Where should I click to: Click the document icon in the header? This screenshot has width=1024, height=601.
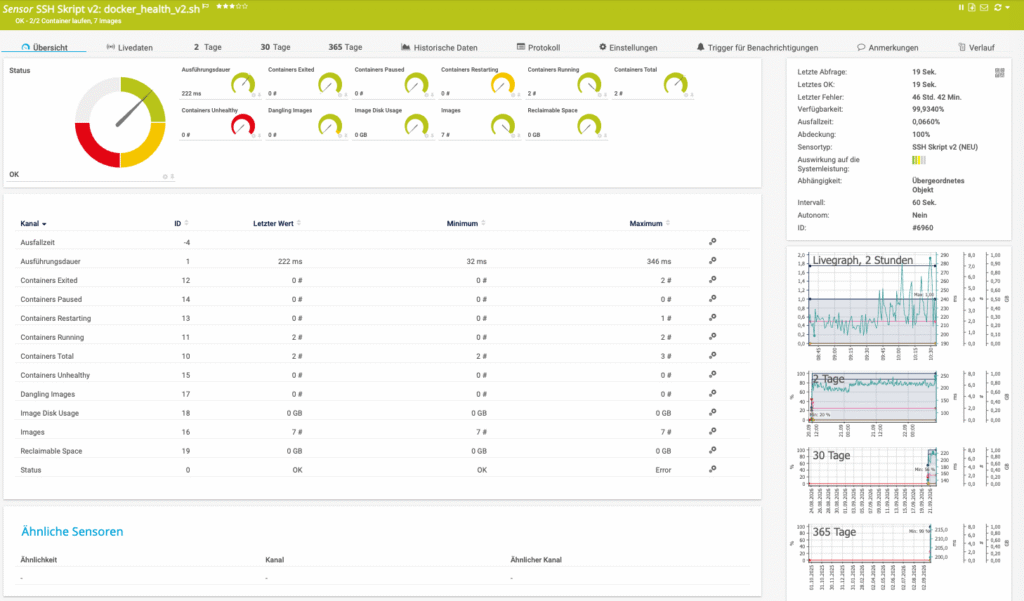point(972,7)
